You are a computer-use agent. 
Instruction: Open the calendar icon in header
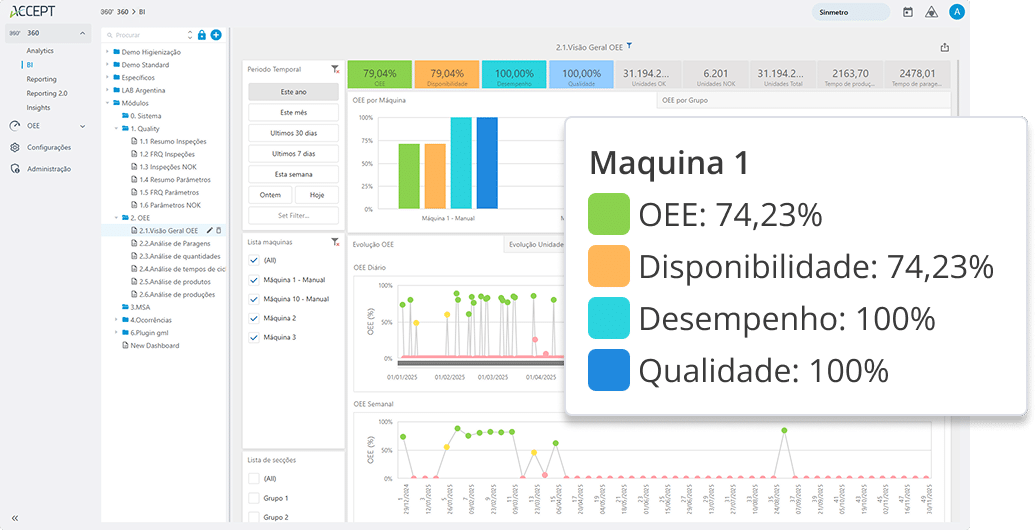click(908, 12)
